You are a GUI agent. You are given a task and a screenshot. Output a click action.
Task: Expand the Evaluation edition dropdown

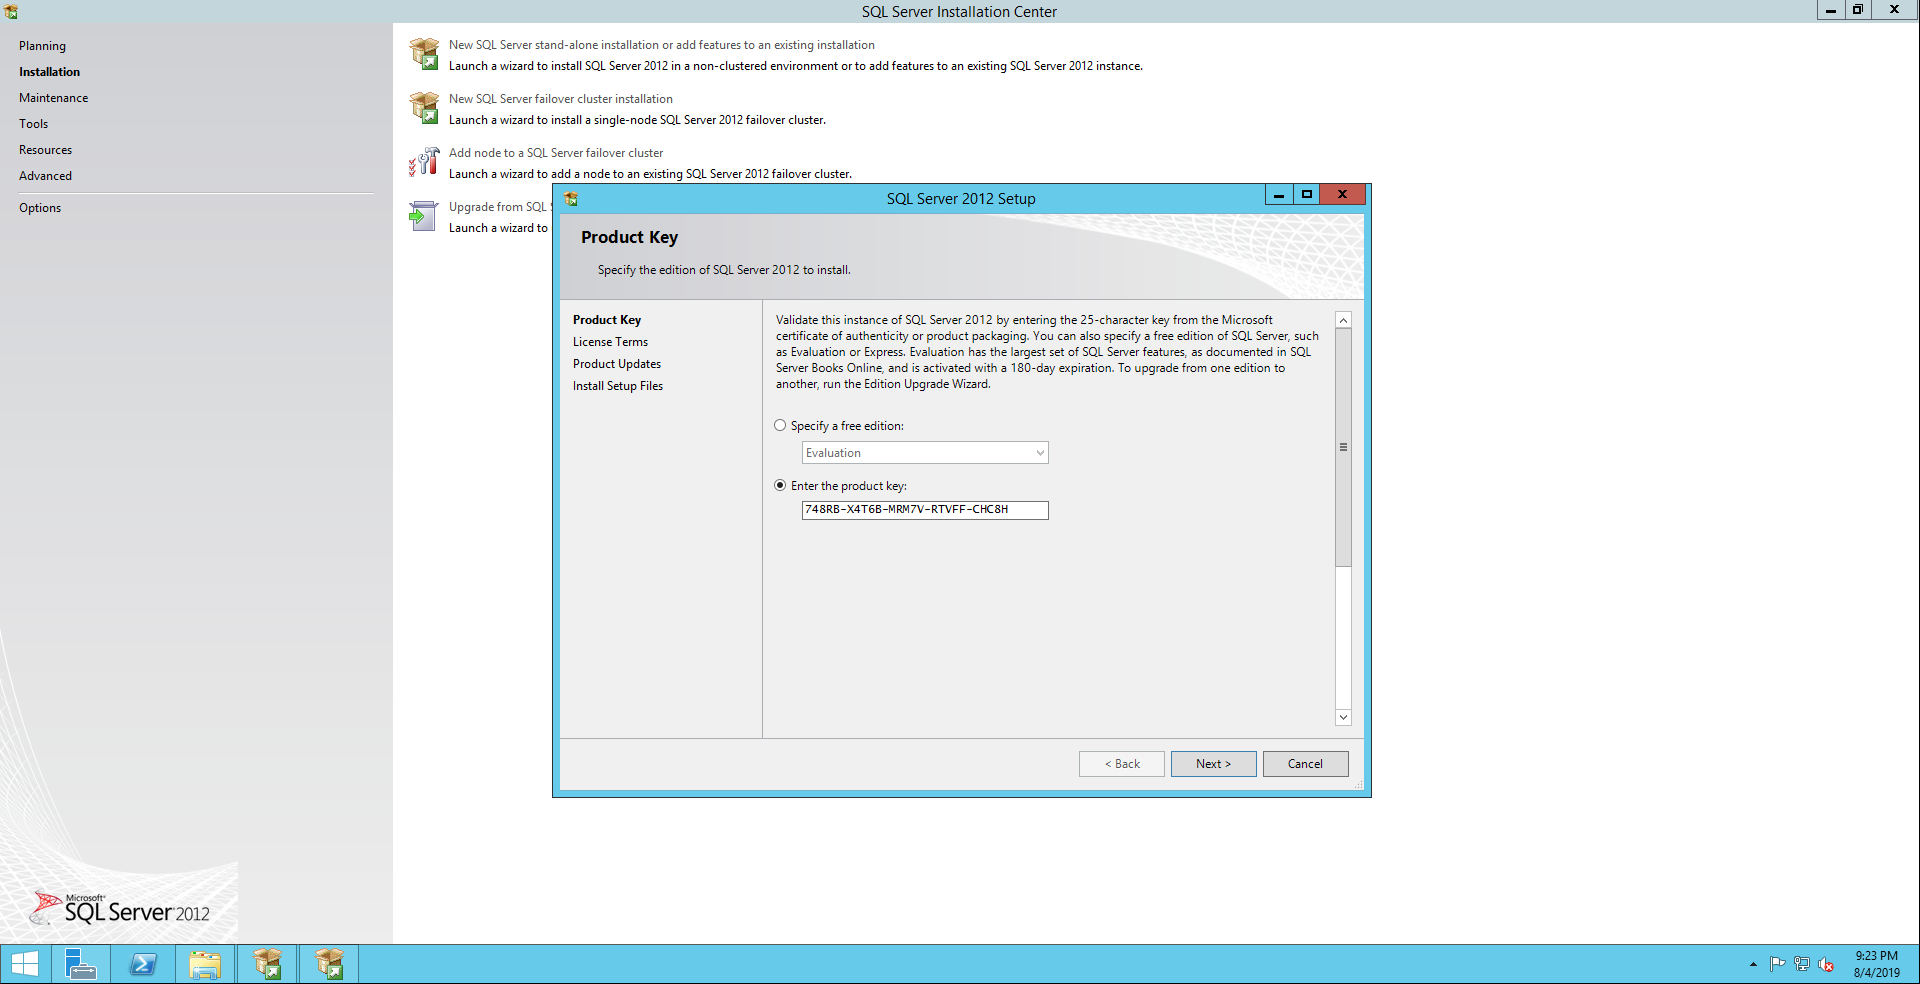[1039, 453]
